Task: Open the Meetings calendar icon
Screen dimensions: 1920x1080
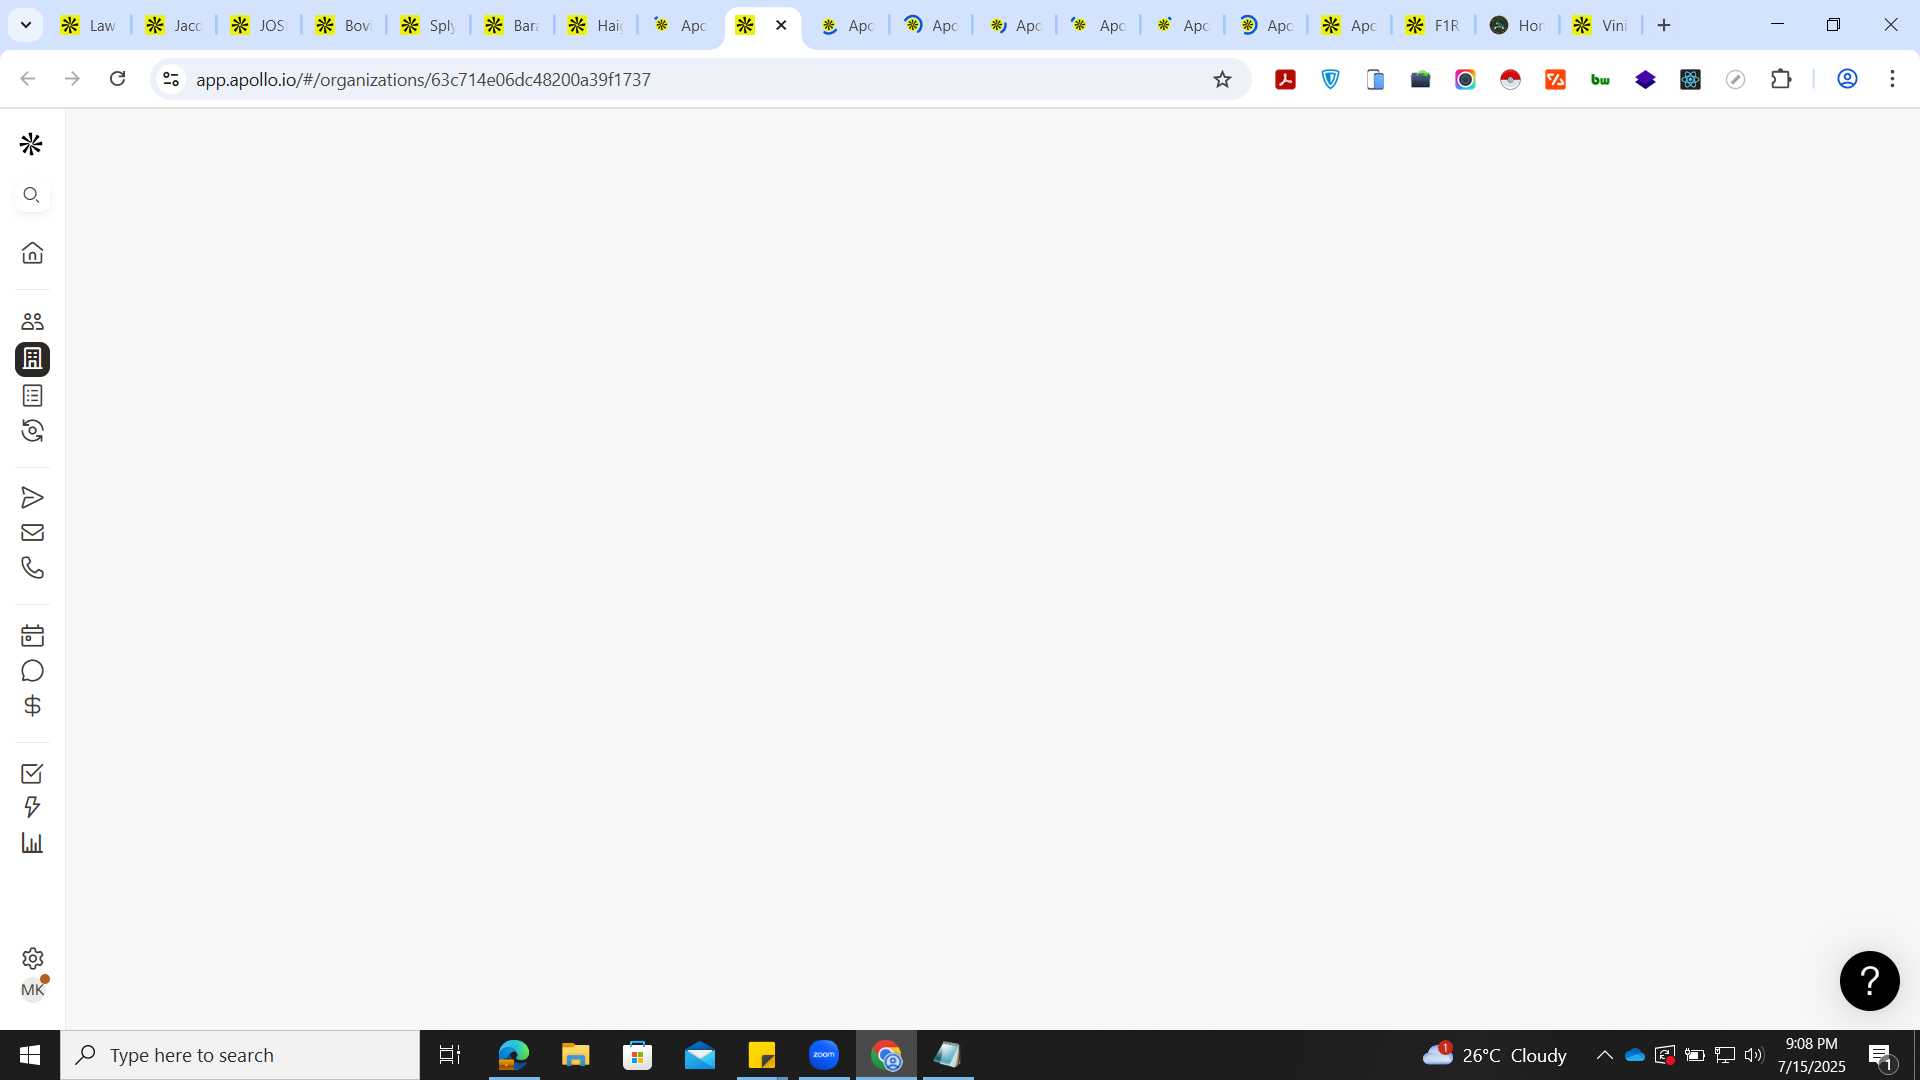Action: [32, 636]
